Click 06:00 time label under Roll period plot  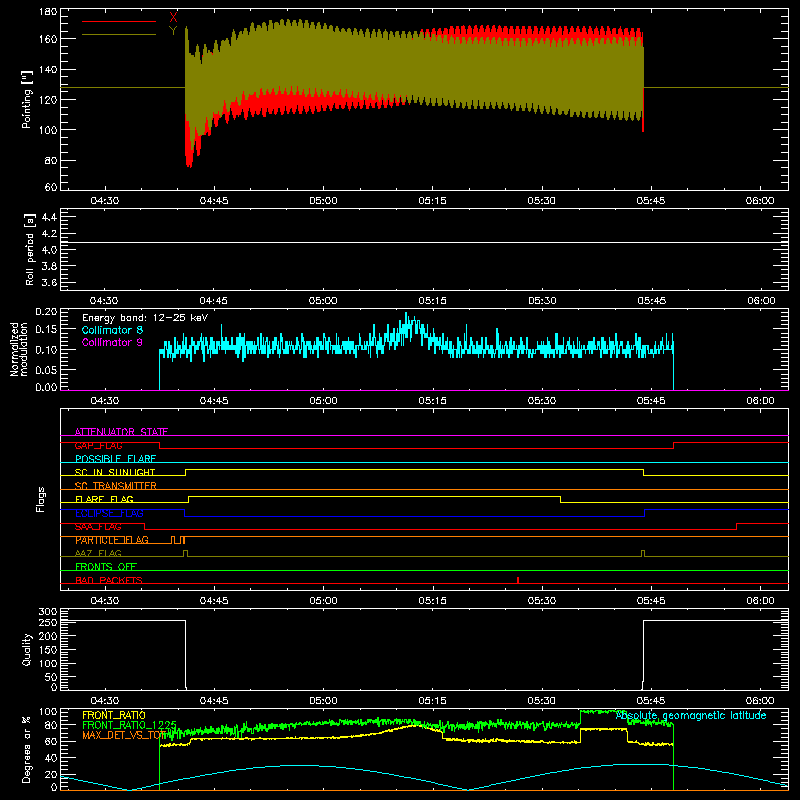[x=761, y=301]
